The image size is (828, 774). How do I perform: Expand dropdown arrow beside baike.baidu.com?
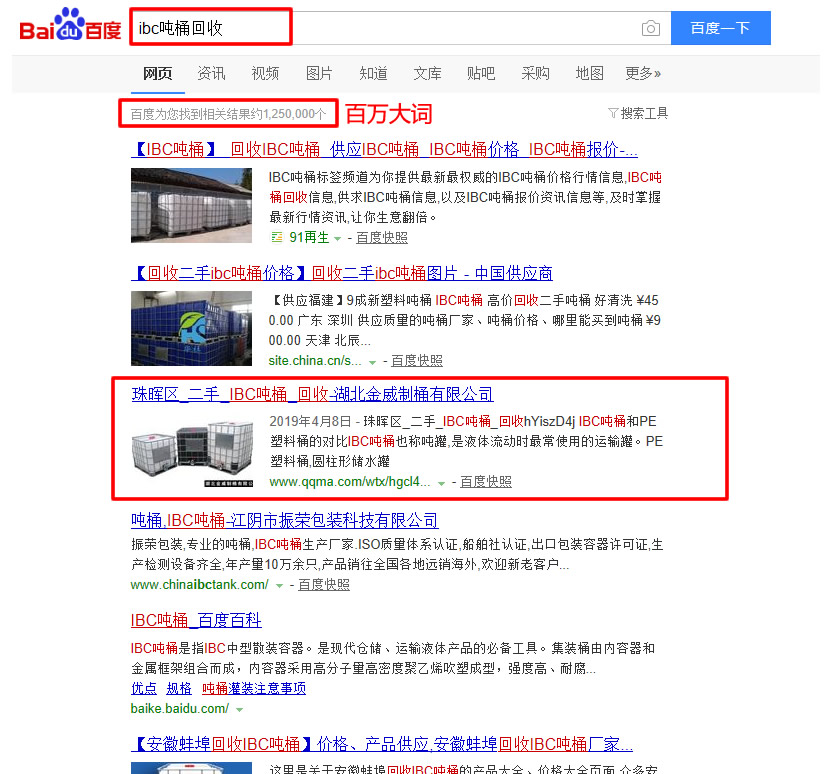240,710
